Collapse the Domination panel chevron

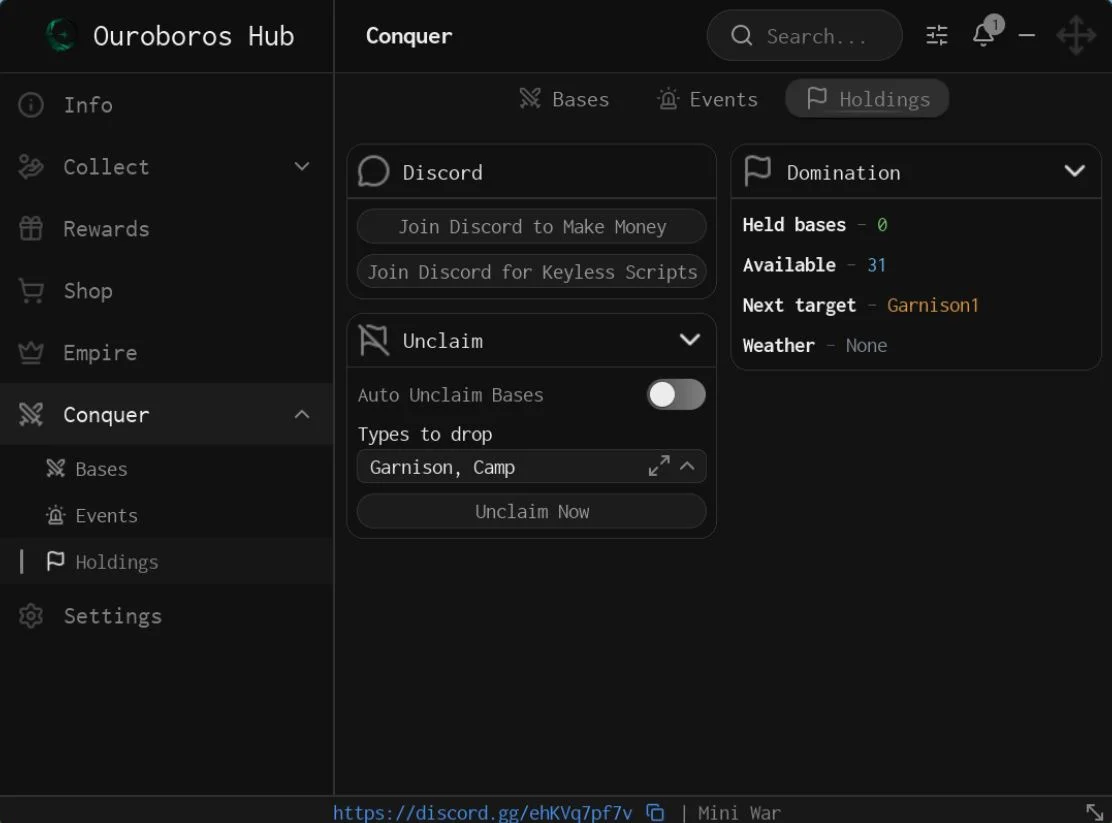click(x=1074, y=171)
